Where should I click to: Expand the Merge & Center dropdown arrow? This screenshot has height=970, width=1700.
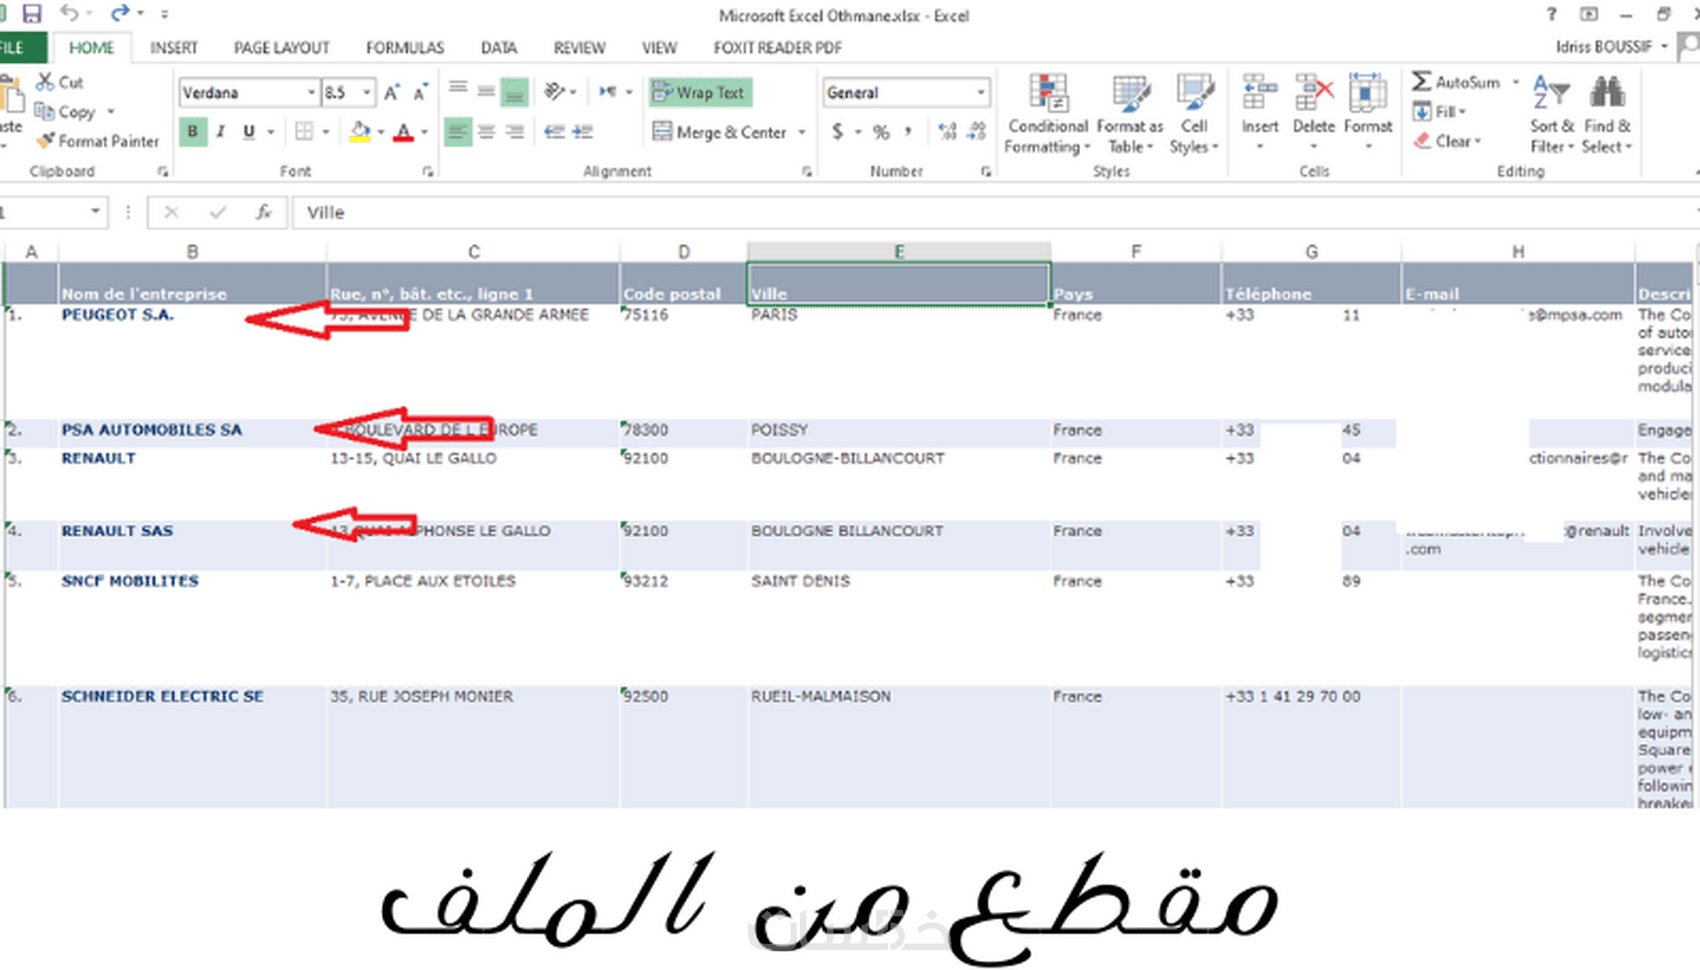(802, 132)
